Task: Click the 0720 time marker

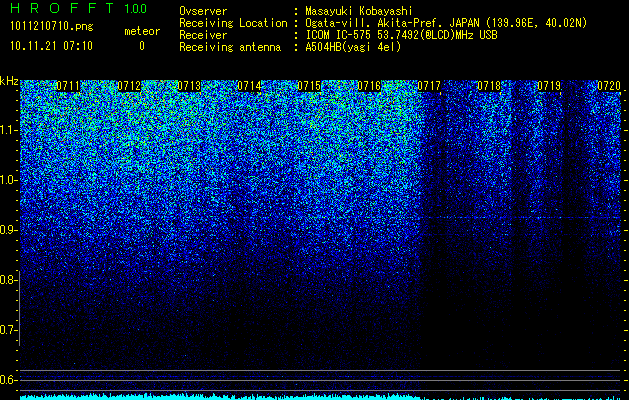Action: tap(609, 86)
